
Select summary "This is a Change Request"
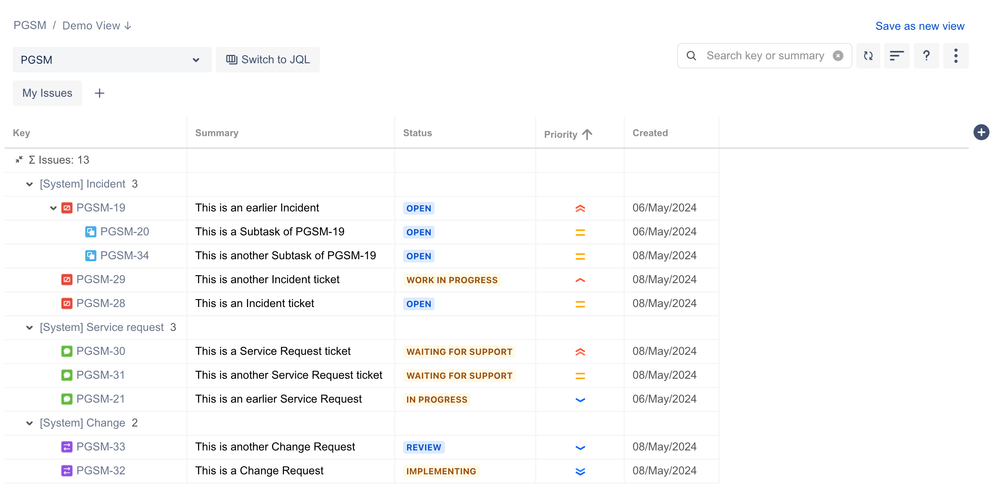tap(259, 471)
